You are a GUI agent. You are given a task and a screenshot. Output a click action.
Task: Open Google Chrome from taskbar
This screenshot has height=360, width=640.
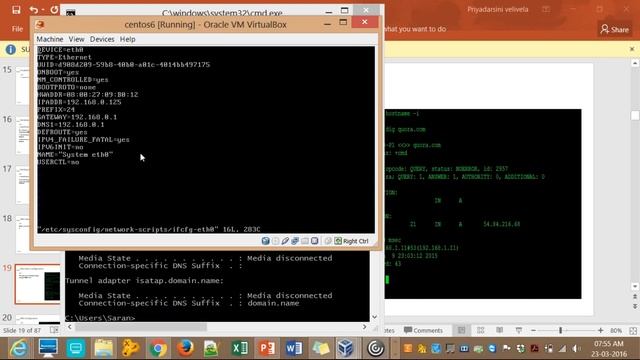158,348
